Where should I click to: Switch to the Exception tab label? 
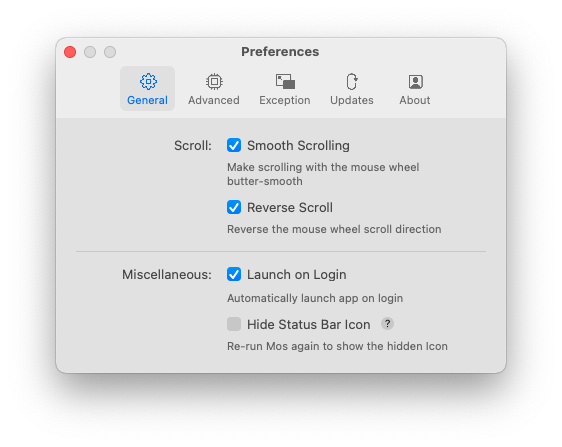(x=285, y=100)
